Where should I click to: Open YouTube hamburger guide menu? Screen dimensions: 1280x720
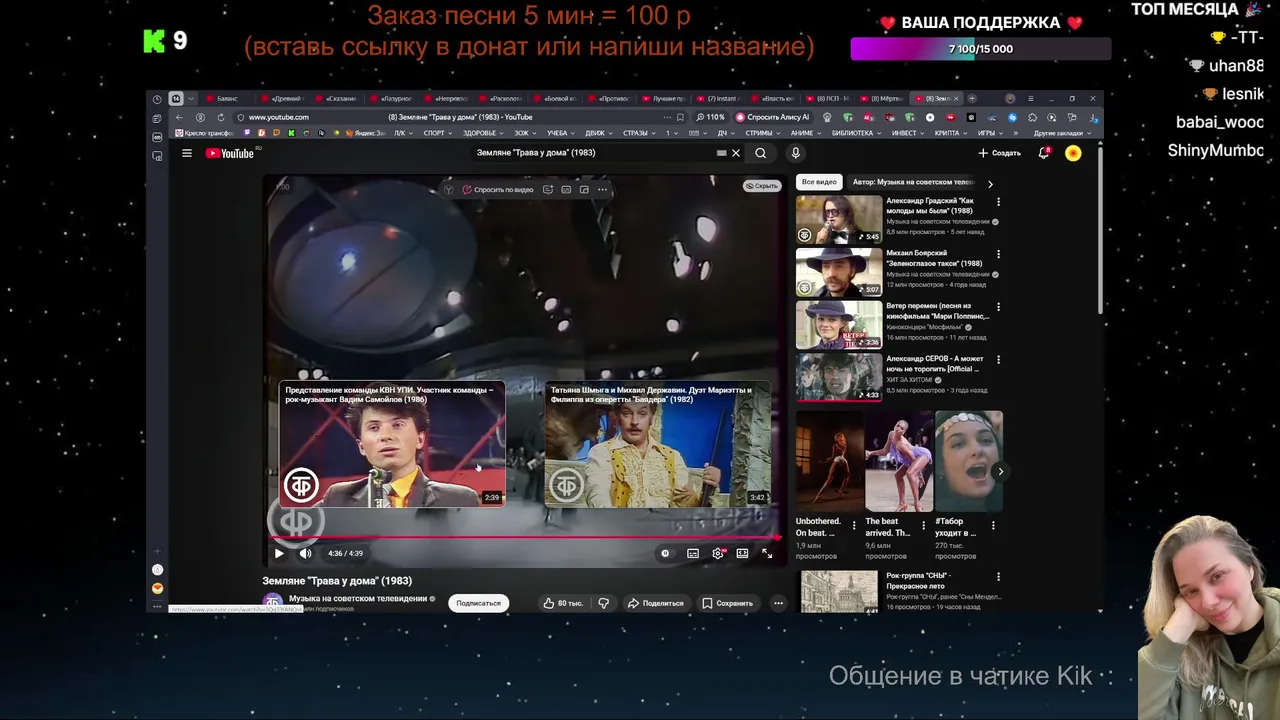coord(186,153)
